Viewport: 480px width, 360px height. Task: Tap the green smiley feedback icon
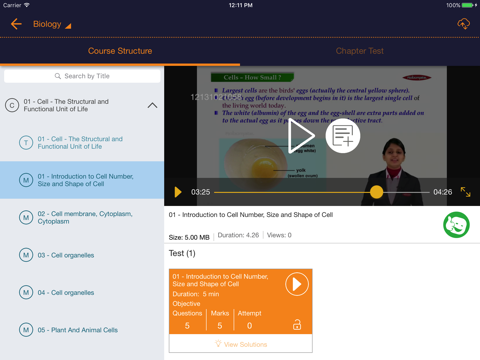(x=456, y=225)
